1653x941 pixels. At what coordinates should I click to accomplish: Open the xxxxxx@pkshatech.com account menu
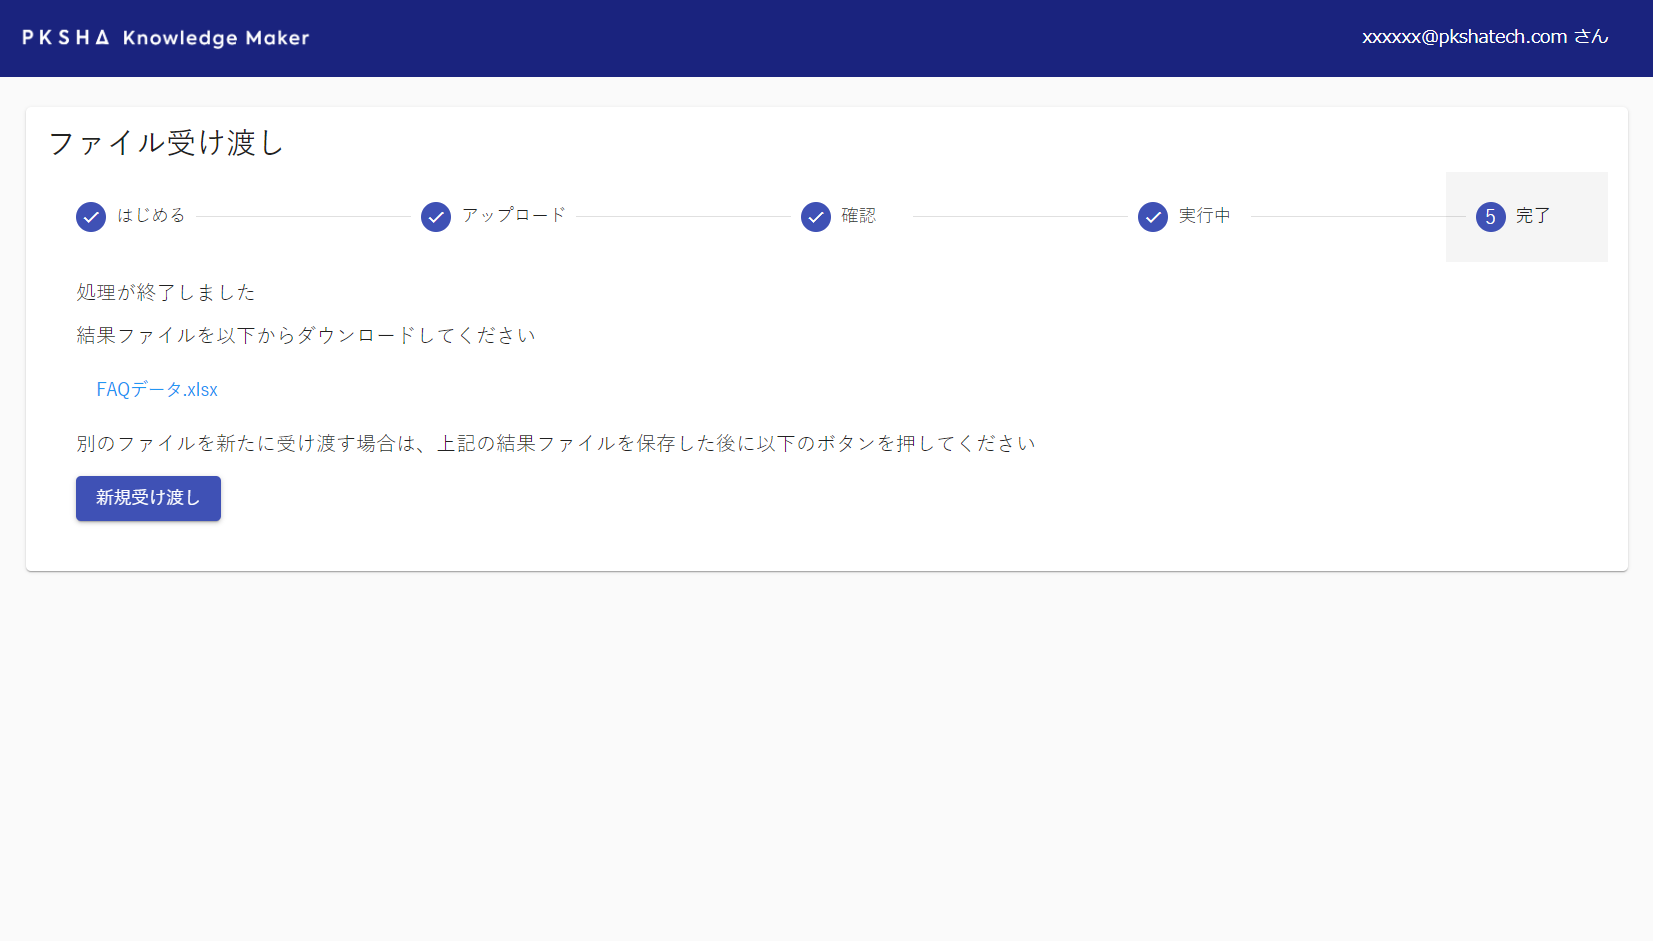pos(1485,37)
